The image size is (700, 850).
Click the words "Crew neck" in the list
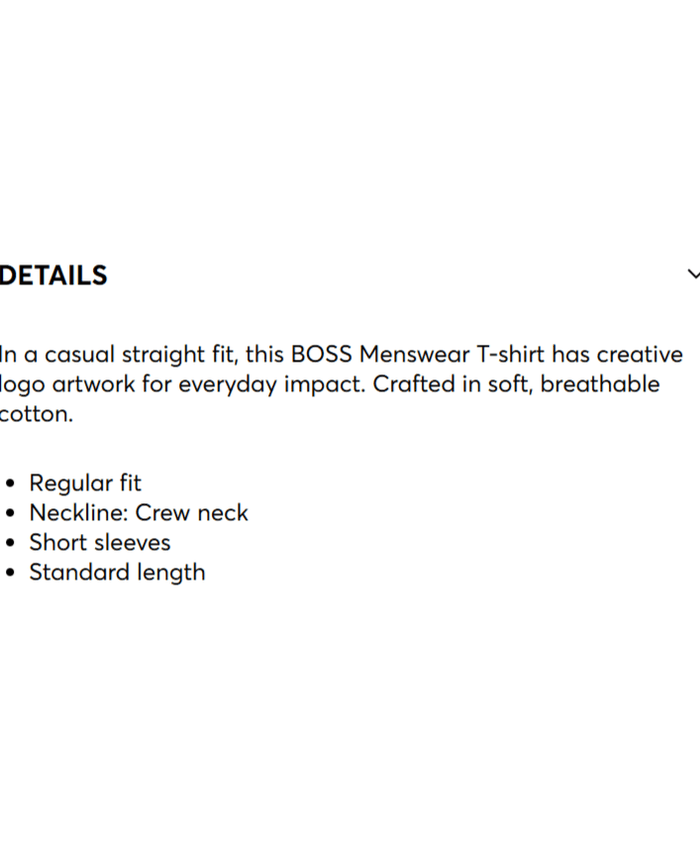pyautogui.click(x=192, y=513)
